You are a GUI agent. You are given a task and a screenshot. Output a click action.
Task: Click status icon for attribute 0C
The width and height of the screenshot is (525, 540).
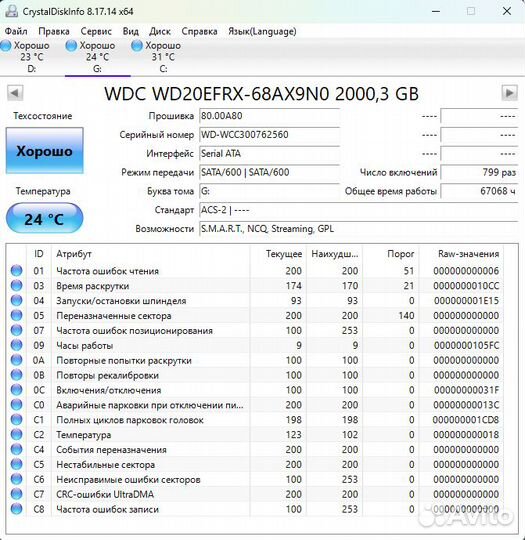pos(16,390)
